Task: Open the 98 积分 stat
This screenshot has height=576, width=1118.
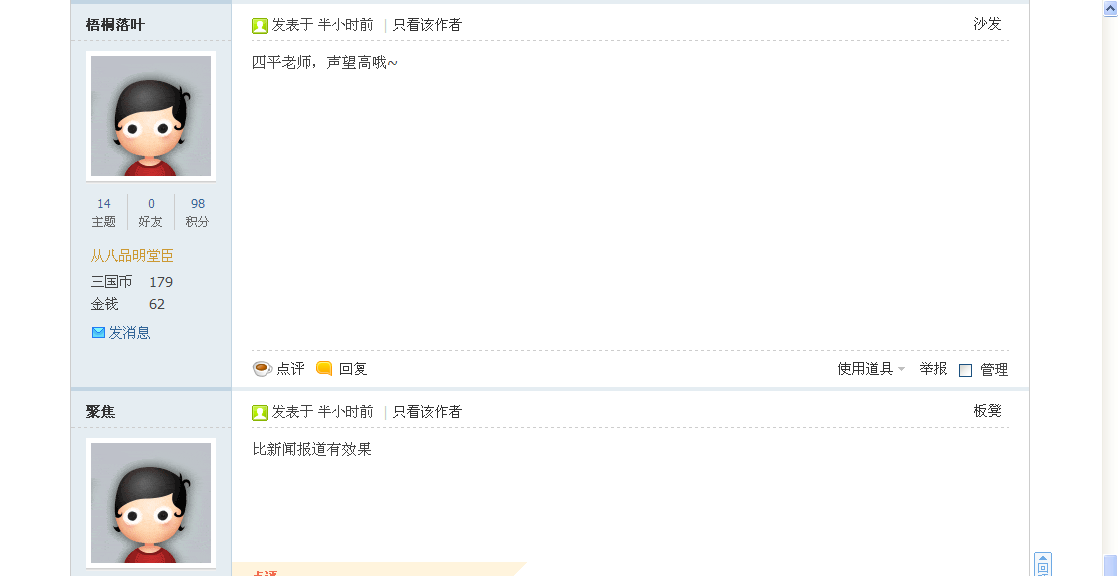Action: (198, 212)
